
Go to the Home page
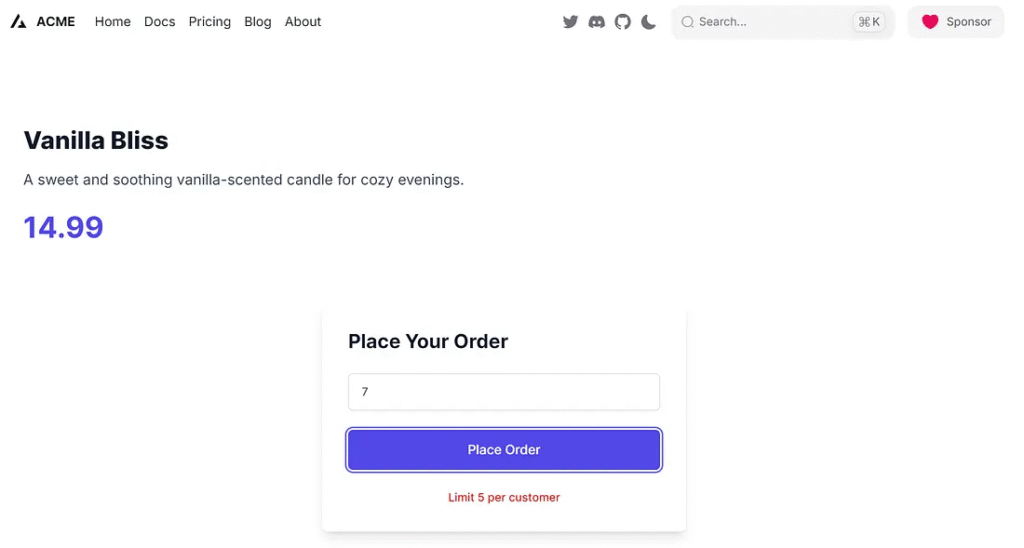click(x=113, y=22)
